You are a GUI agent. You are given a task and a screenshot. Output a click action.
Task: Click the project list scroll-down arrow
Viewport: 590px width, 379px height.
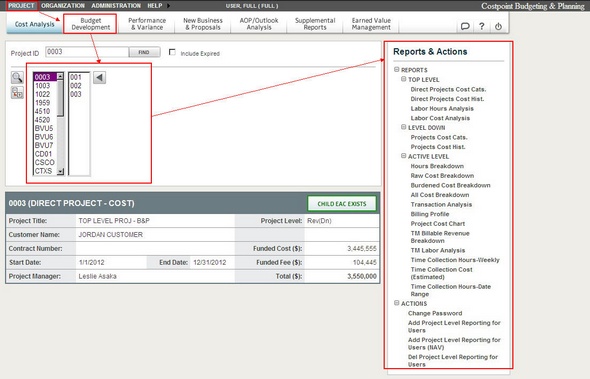(60, 172)
